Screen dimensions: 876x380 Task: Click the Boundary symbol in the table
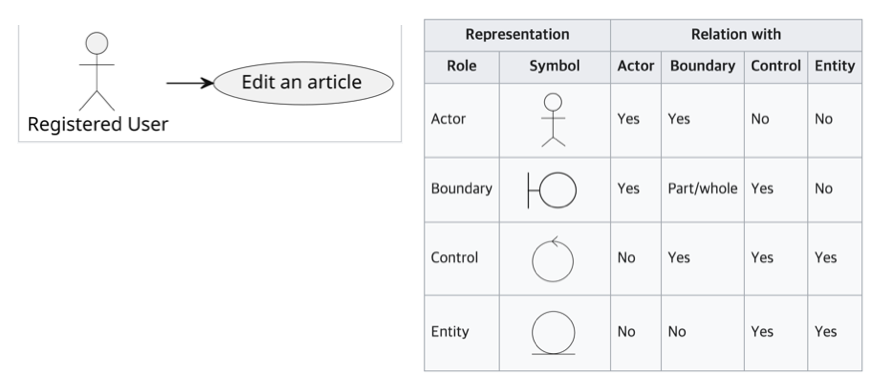click(x=552, y=190)
